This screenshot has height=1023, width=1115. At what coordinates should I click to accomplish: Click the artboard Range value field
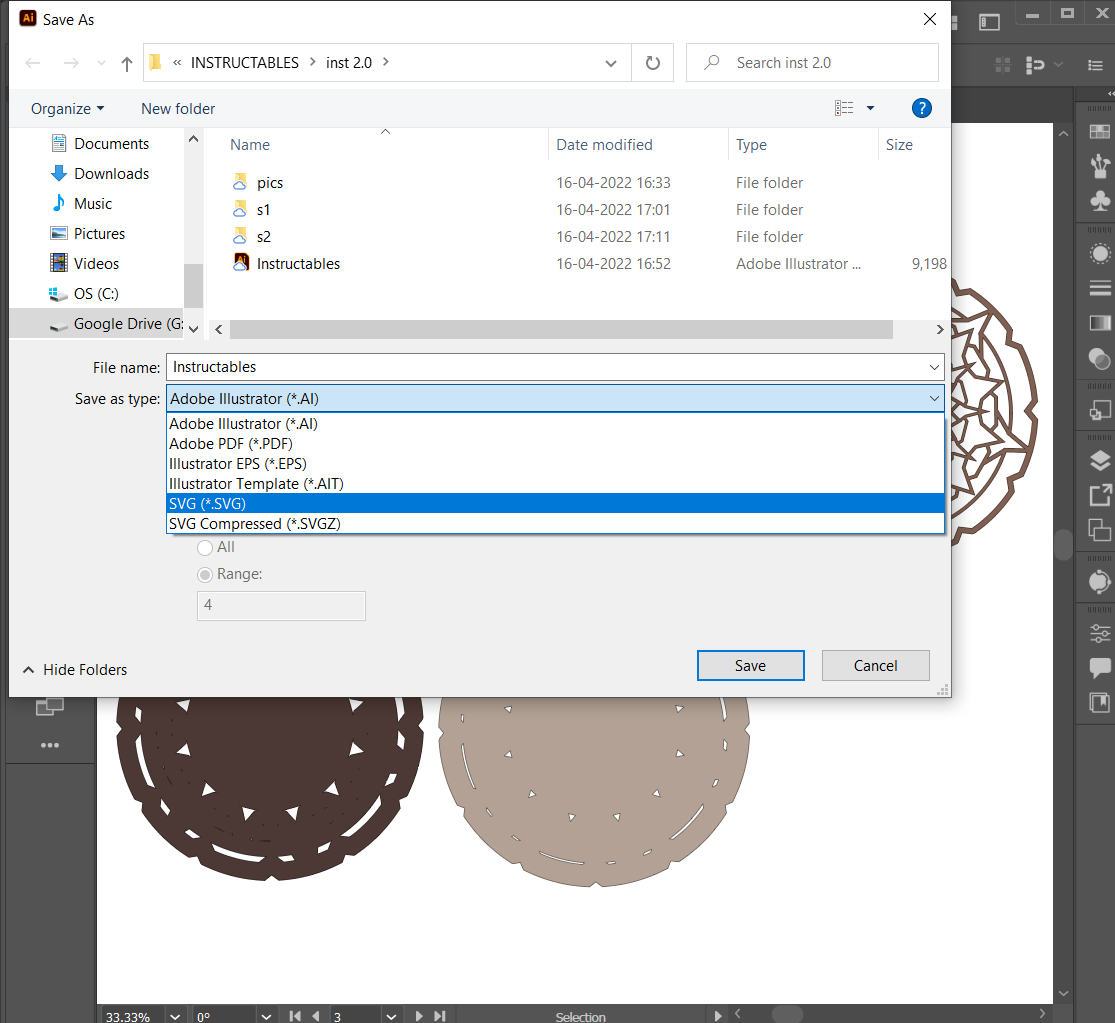[x=281, y=606]
